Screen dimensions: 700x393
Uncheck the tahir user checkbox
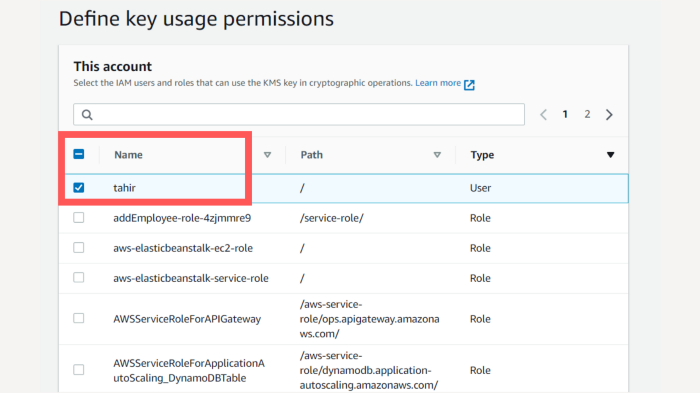(x=79, y=188)
